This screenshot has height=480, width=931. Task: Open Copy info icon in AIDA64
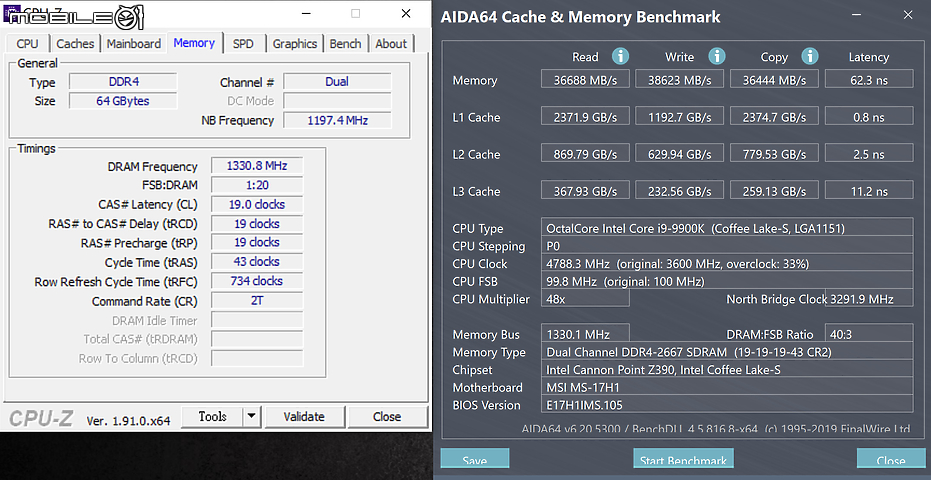(810, 56)
